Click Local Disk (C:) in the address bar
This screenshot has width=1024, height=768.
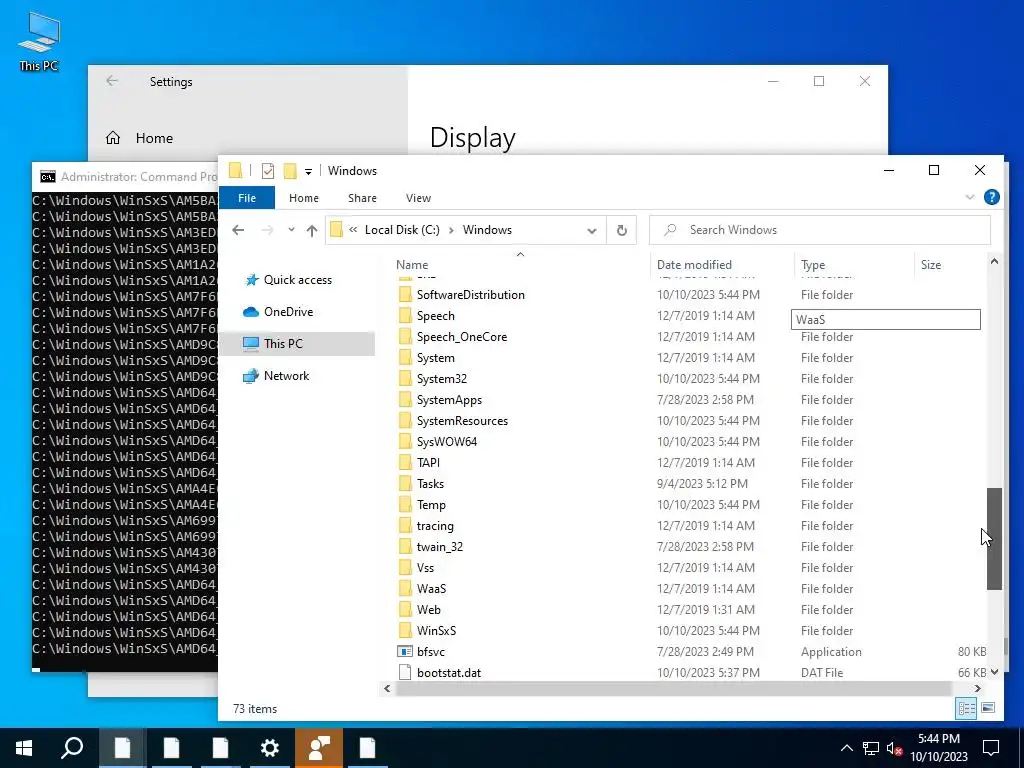click(402, 230)
